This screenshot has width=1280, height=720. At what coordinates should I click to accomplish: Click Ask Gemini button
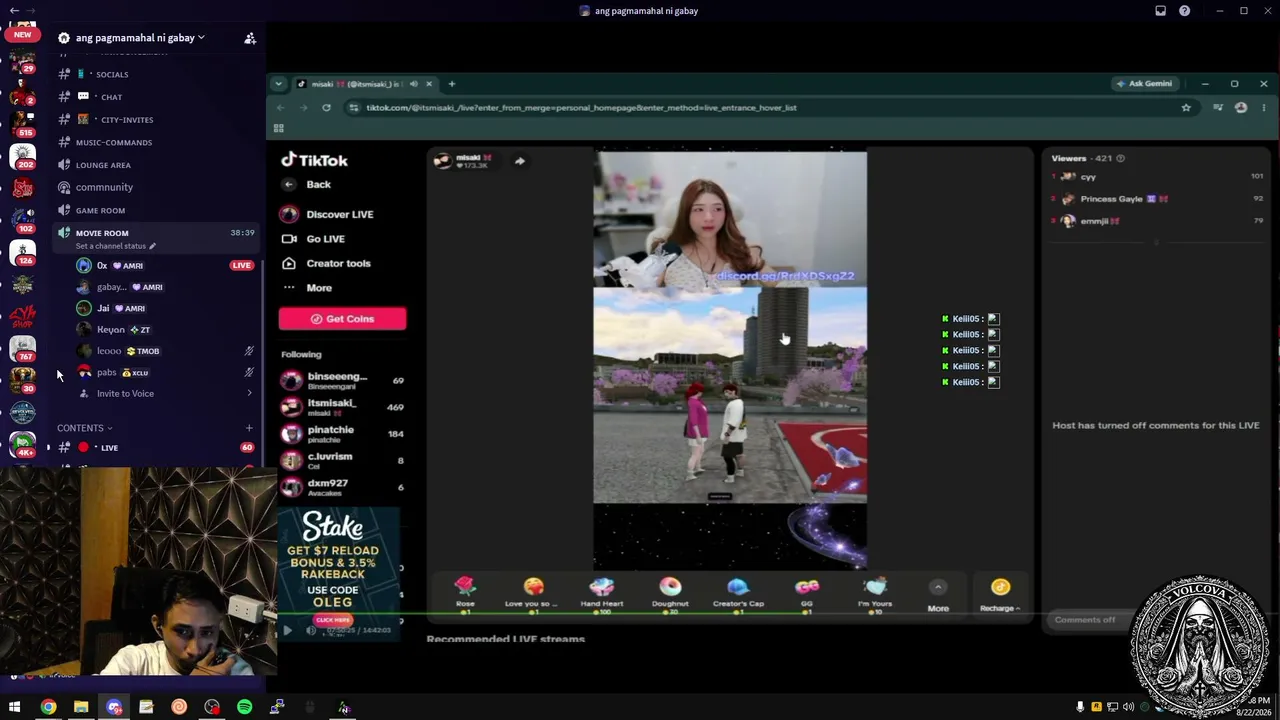pos(1144,84)
